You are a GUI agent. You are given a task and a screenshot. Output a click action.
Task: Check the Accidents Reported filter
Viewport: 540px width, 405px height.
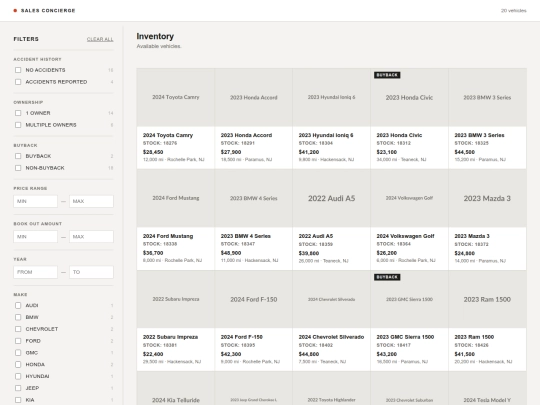click(x=18, y=82)
